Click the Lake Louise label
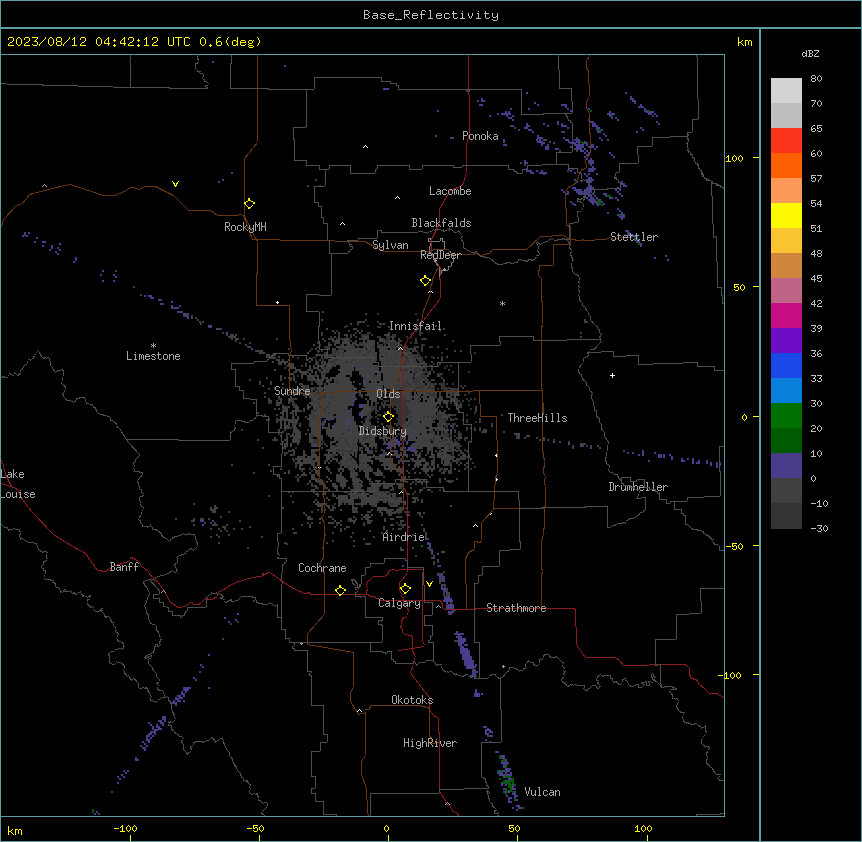Screen dimensions: 862x842 [18, 484]
